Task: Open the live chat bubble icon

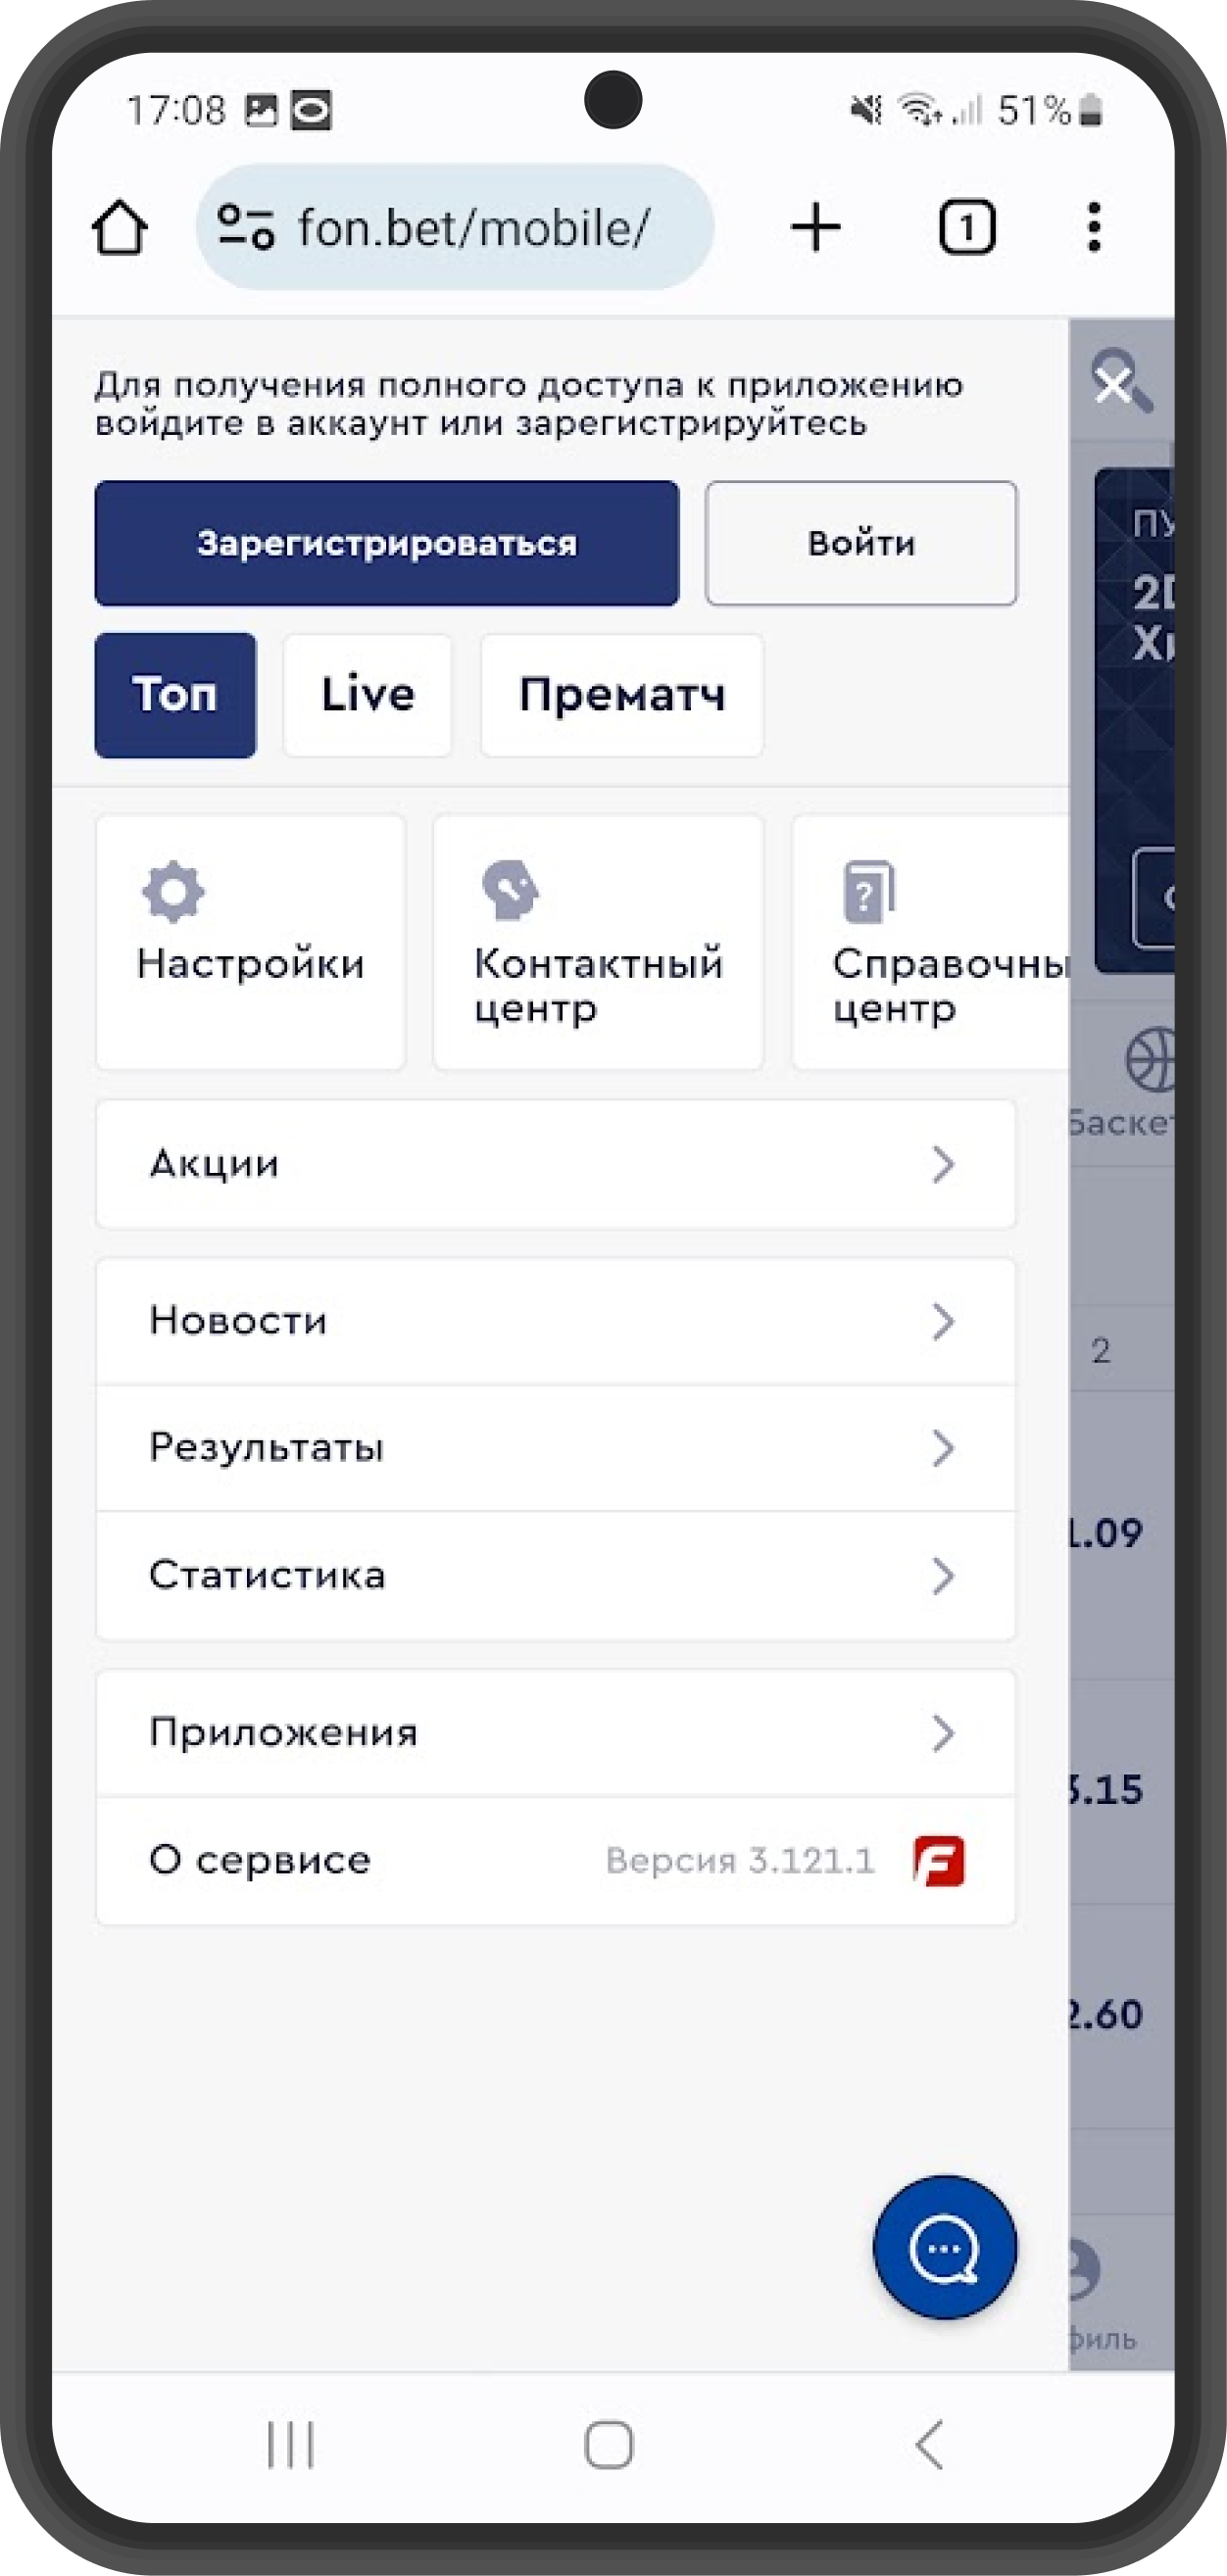Action: coord(944,2247)
